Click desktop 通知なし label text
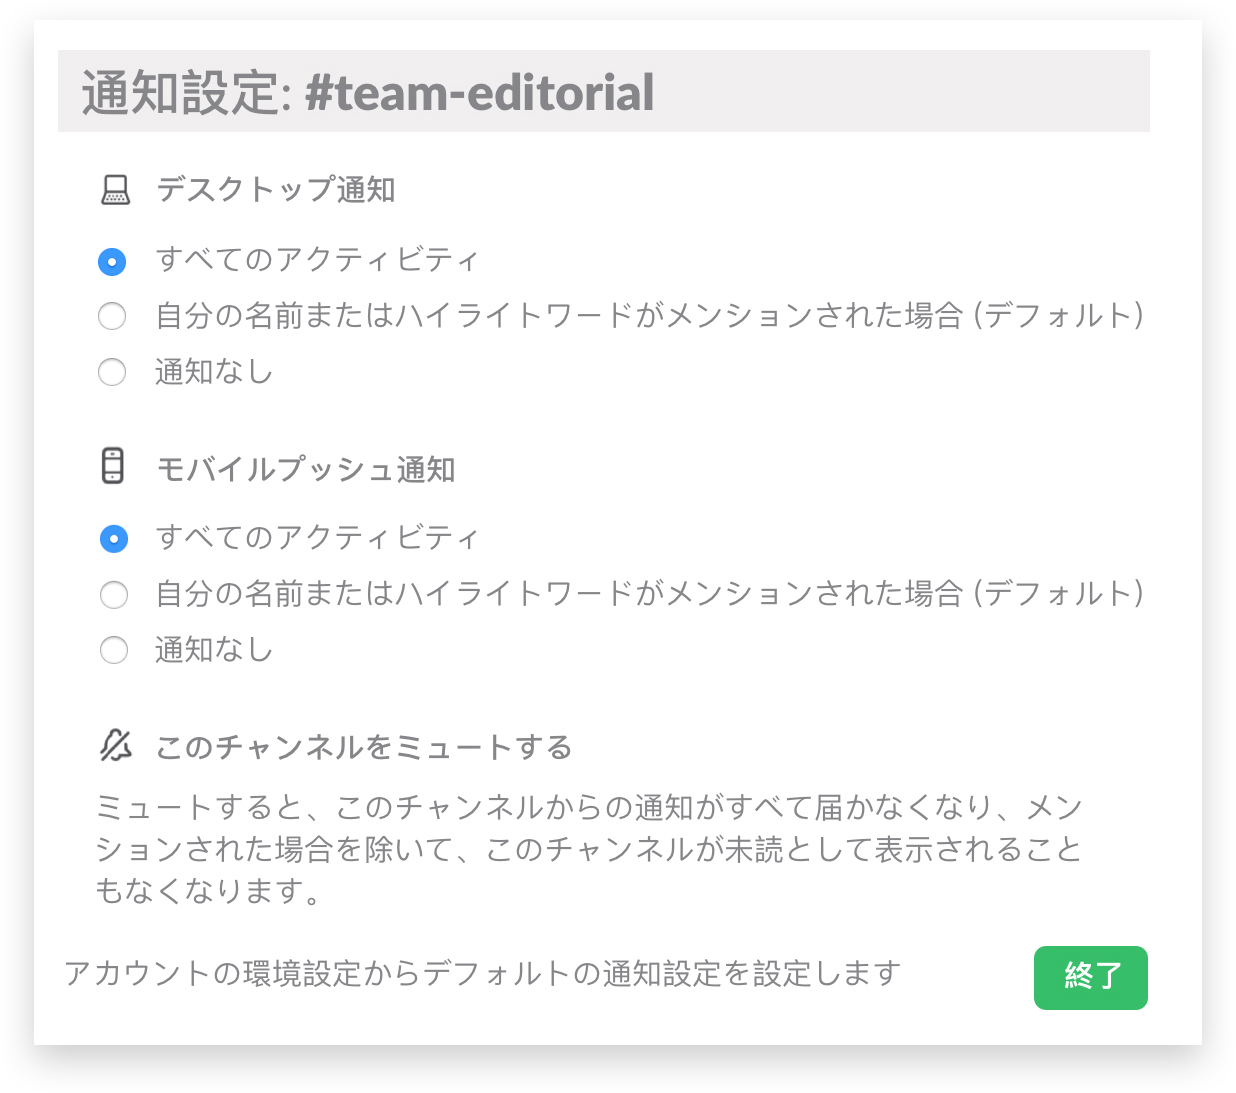 coord(214,371)
